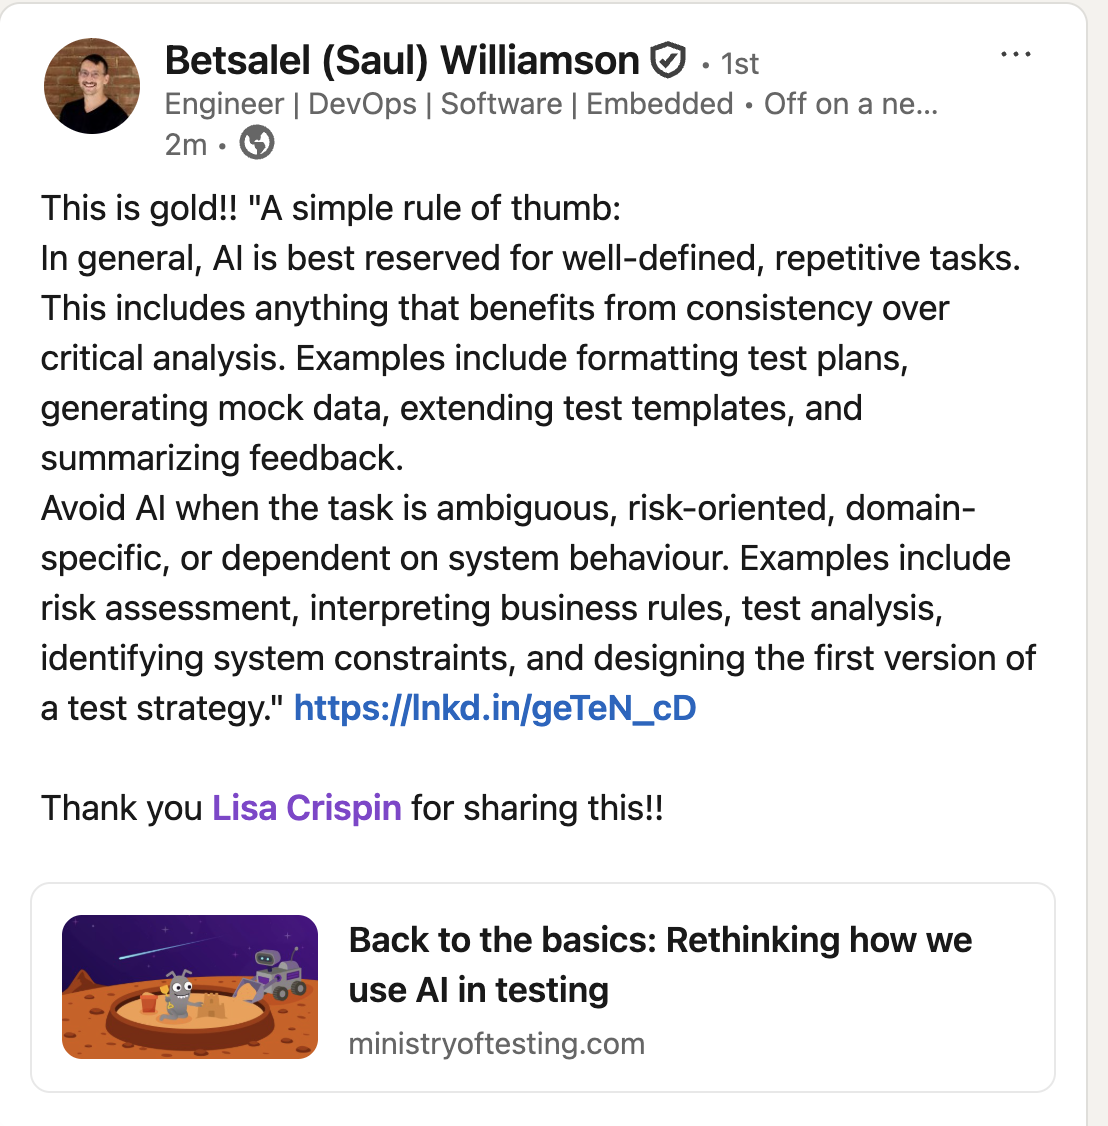Open the post options ellipsis menu

tap(1017, 55)
